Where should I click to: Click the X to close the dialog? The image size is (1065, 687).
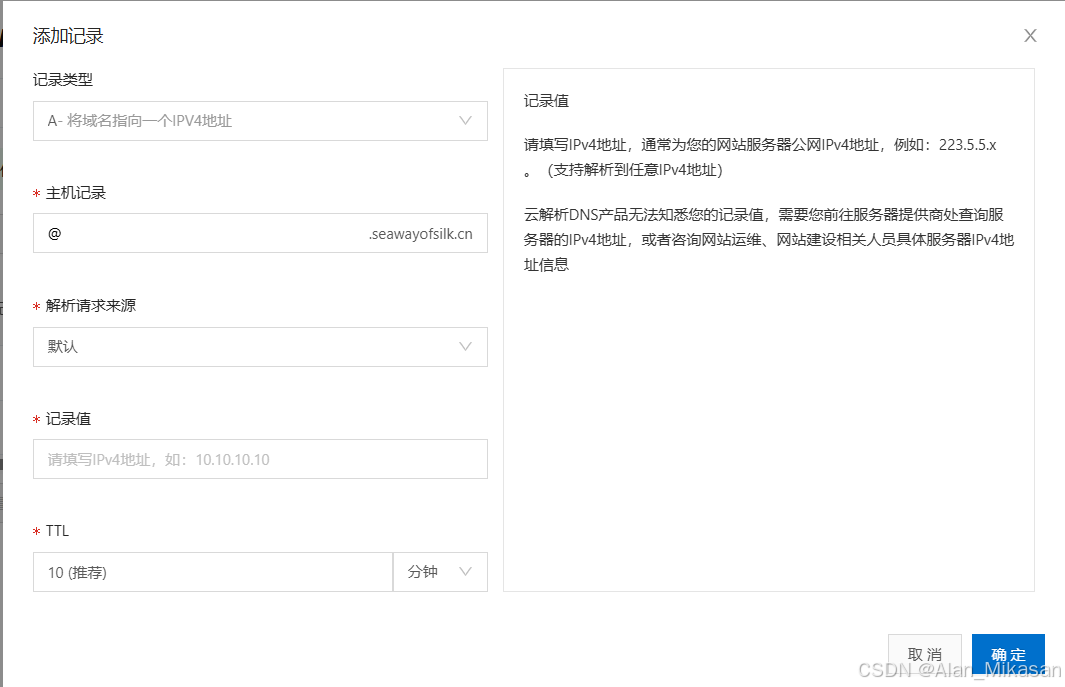pyautogui.click(x=1030, y=35)
